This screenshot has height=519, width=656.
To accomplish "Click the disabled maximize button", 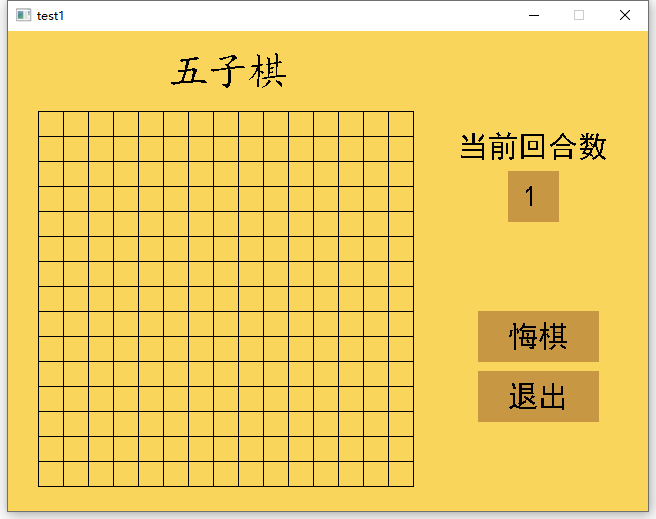I will [579, 15].
